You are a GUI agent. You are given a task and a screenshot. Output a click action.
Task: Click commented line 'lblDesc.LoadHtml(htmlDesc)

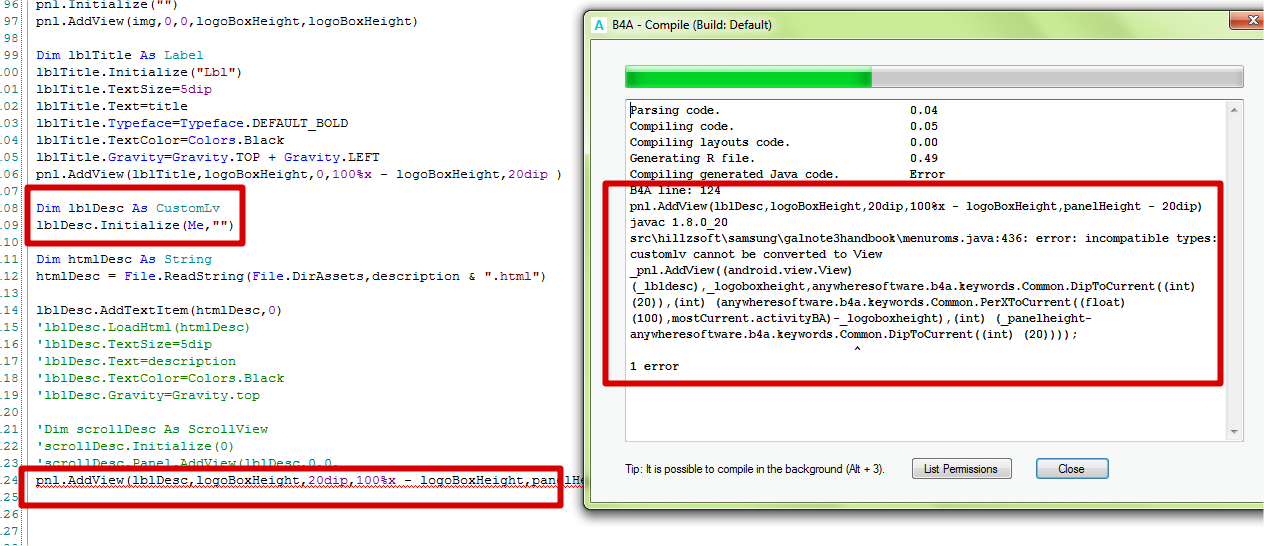click(143, 327)
